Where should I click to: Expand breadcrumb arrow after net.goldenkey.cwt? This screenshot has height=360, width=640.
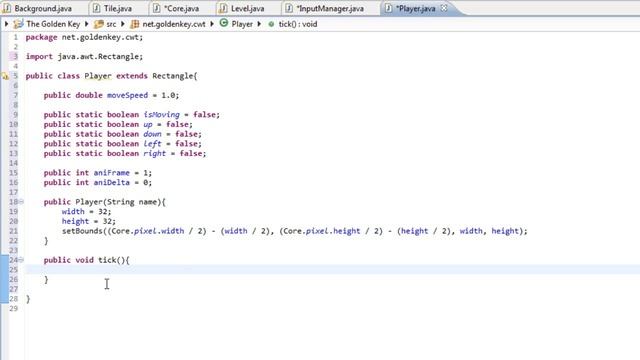click(212, 24)
